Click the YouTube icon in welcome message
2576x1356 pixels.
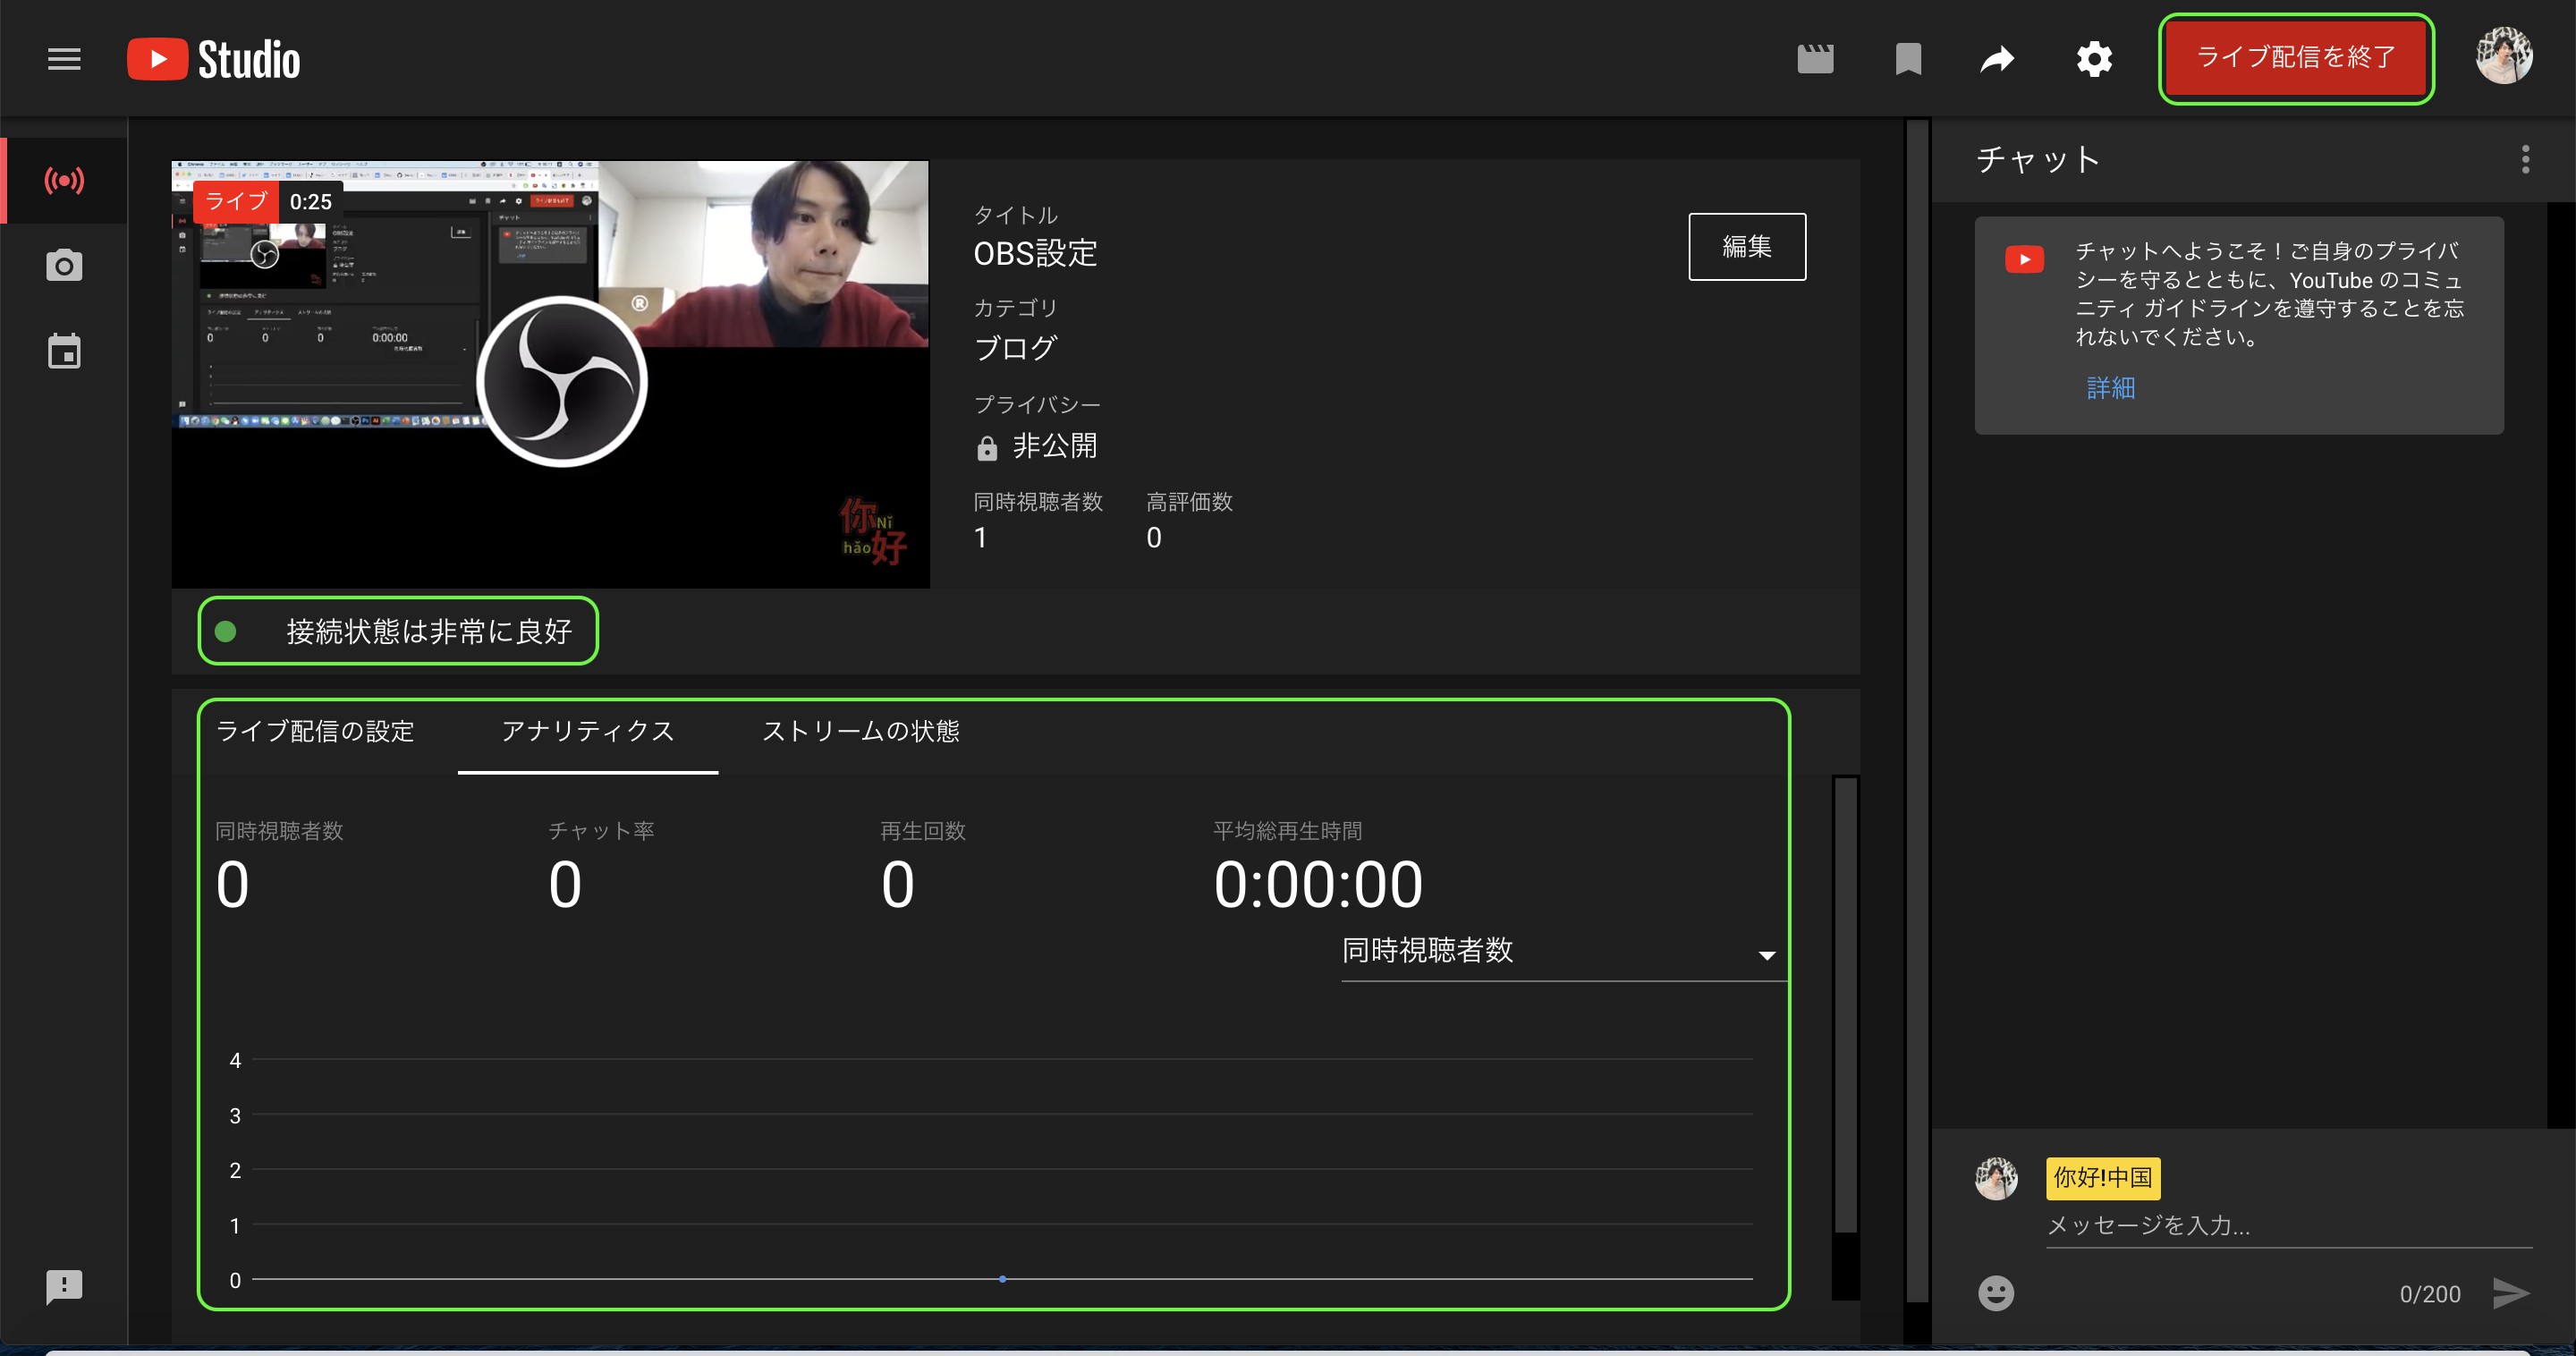[x=2024, y=259]
